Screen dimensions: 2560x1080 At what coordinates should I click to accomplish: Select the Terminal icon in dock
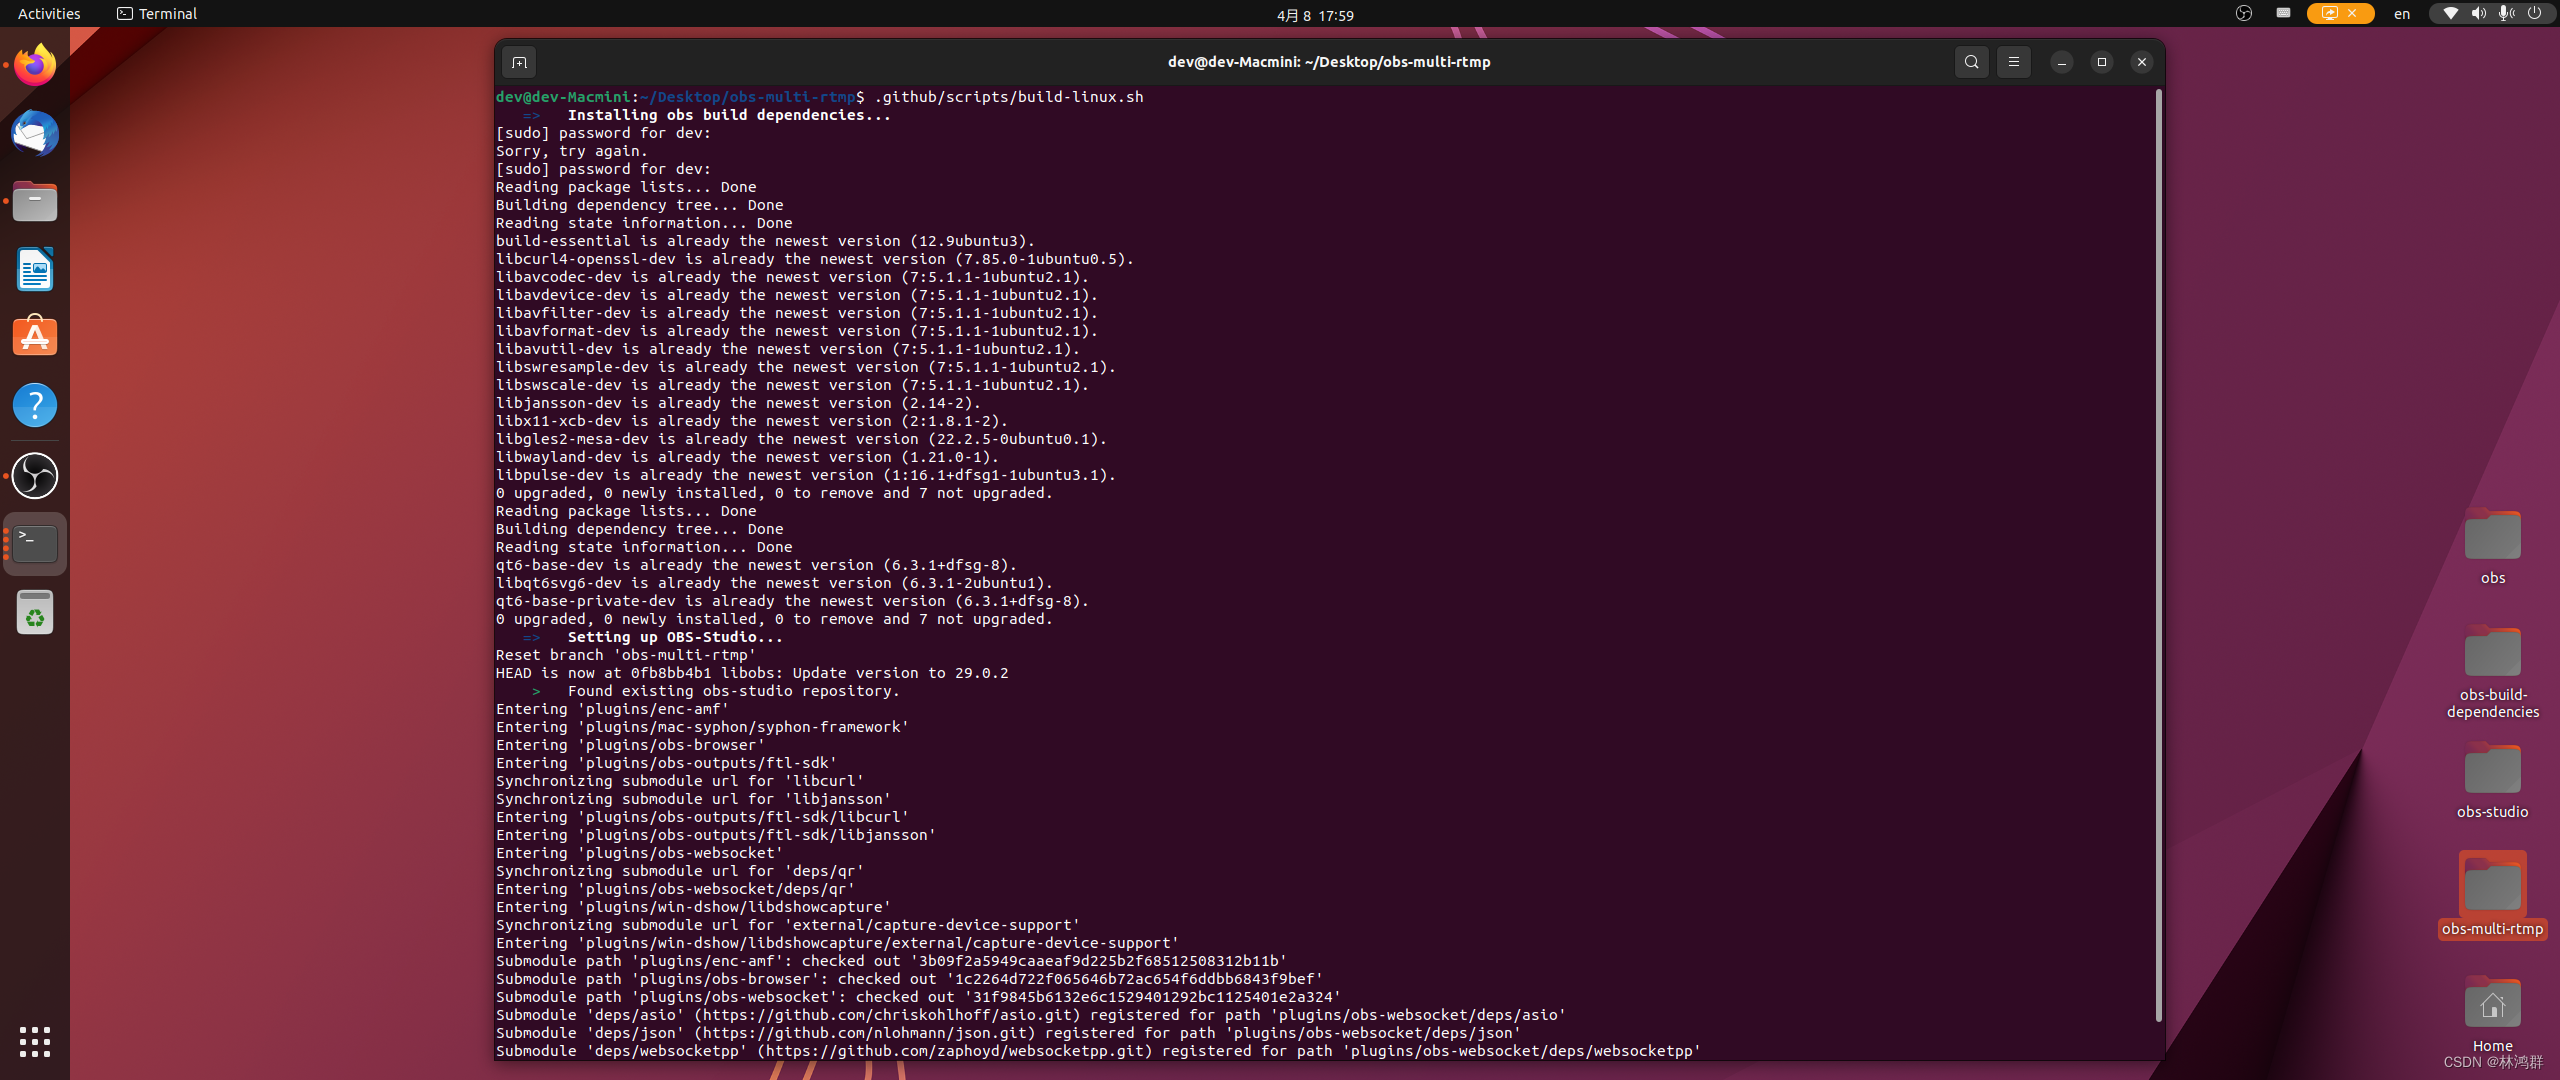(35, 544)
